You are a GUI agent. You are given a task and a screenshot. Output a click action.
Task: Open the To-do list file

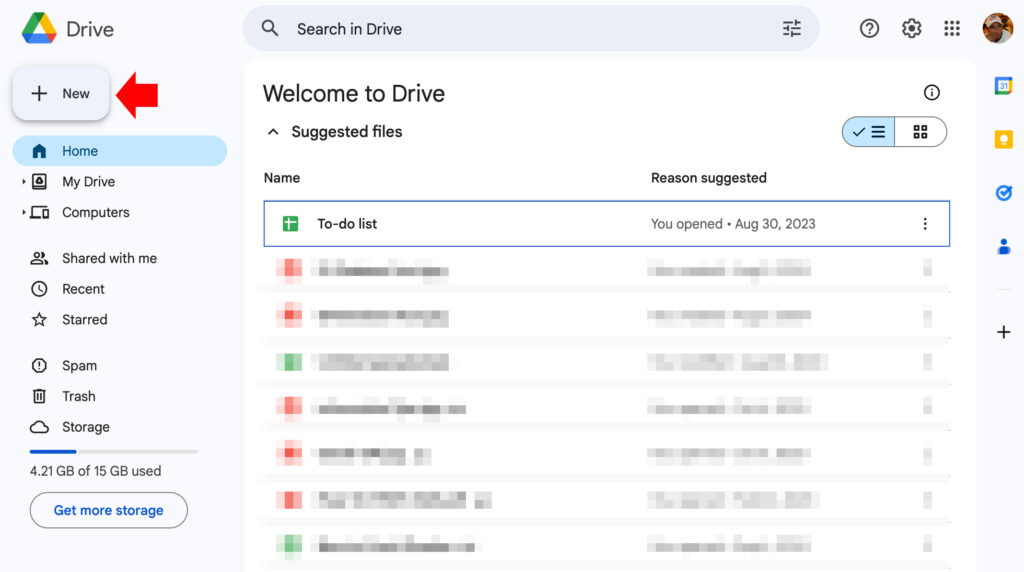tap(607, 224)
